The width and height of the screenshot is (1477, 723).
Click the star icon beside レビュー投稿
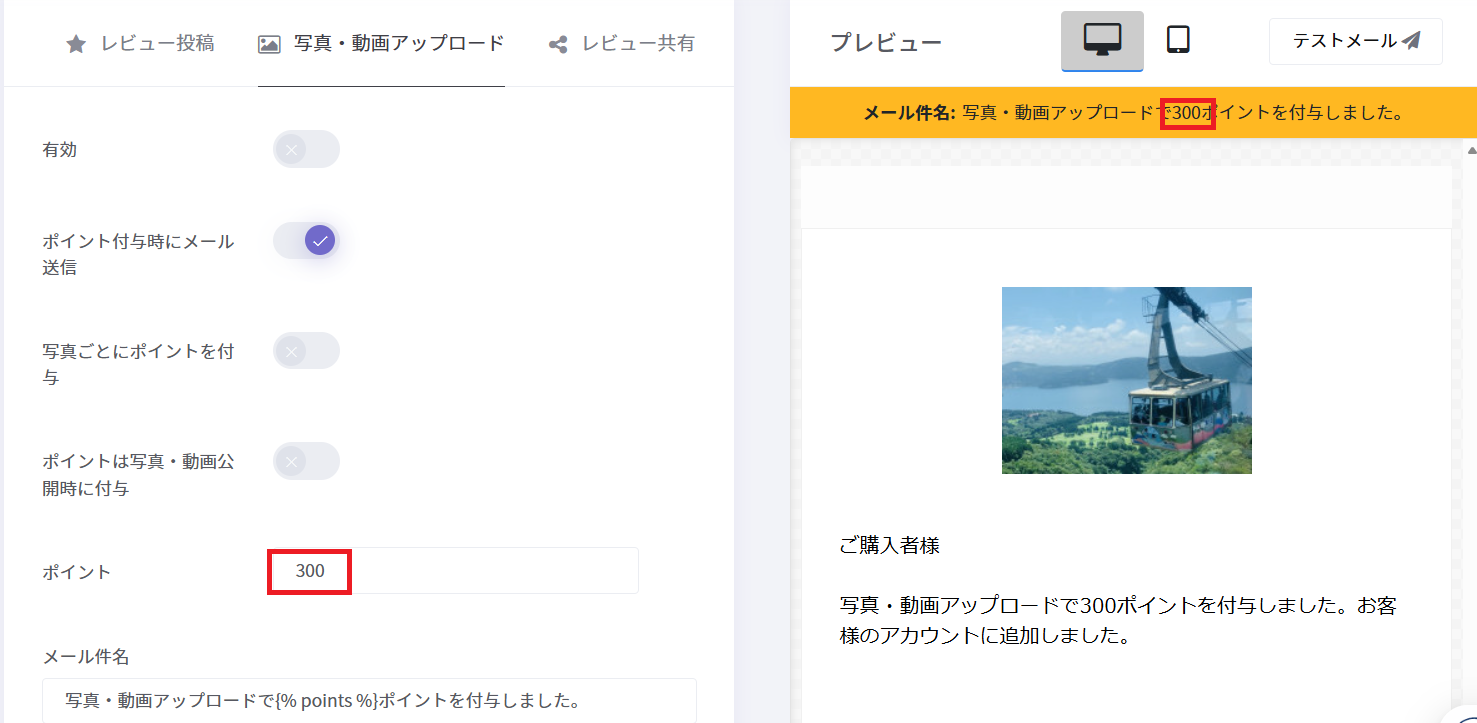click(76, 44)
